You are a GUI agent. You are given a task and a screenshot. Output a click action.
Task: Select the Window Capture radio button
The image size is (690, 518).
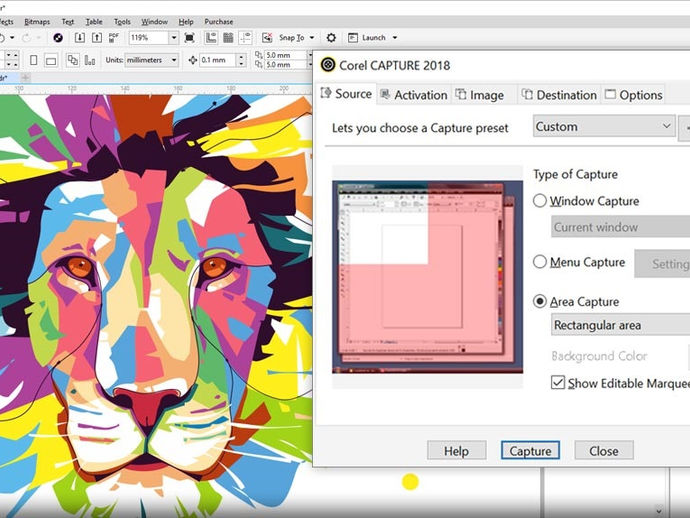point(540,201)
